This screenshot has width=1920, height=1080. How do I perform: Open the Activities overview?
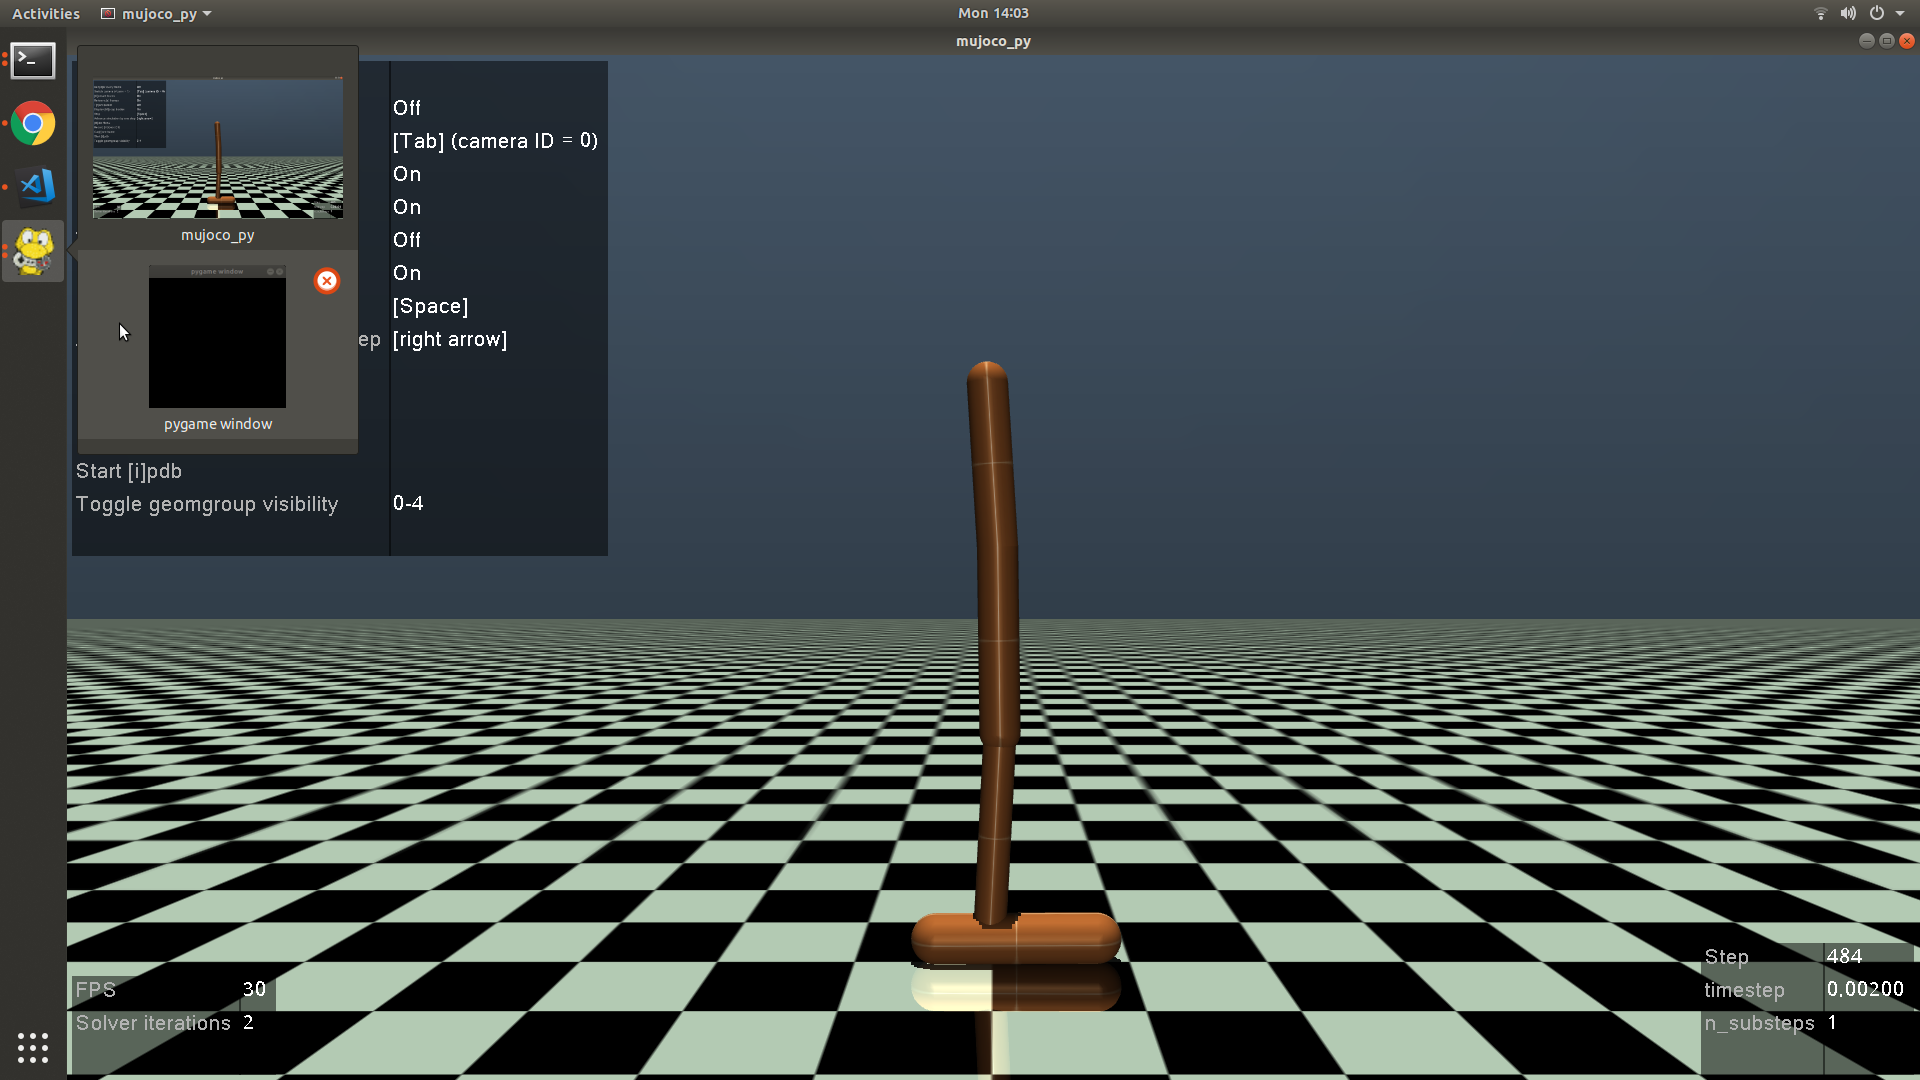point(46,13)
